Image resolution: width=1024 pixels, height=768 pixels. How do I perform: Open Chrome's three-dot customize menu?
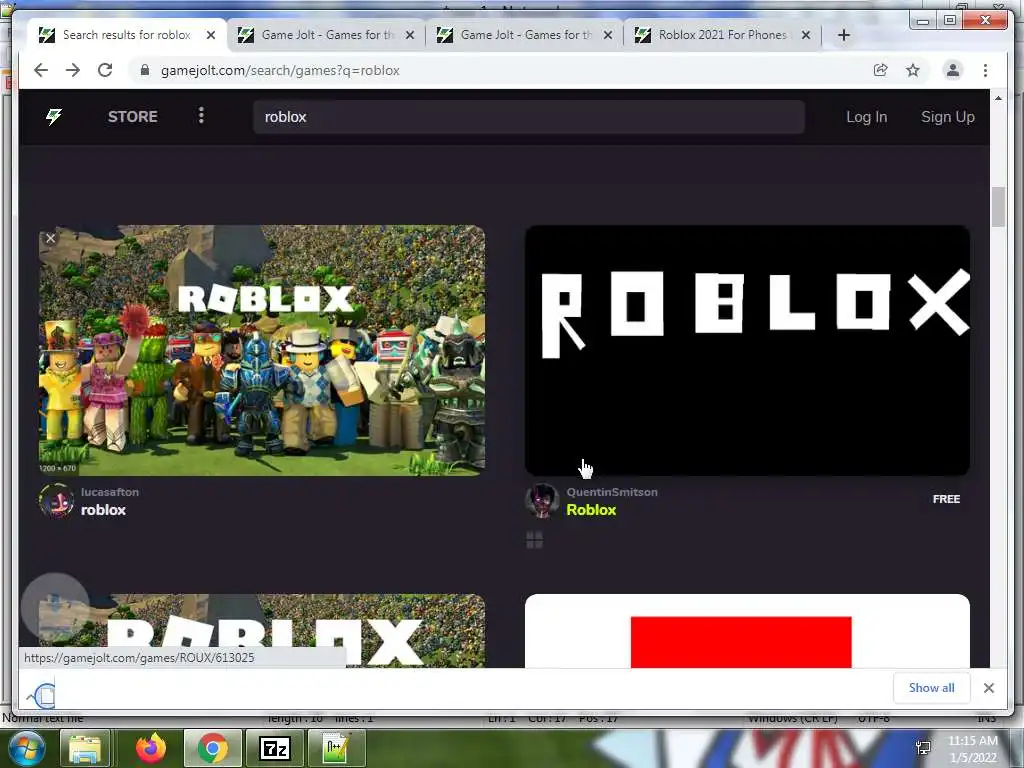985,70
